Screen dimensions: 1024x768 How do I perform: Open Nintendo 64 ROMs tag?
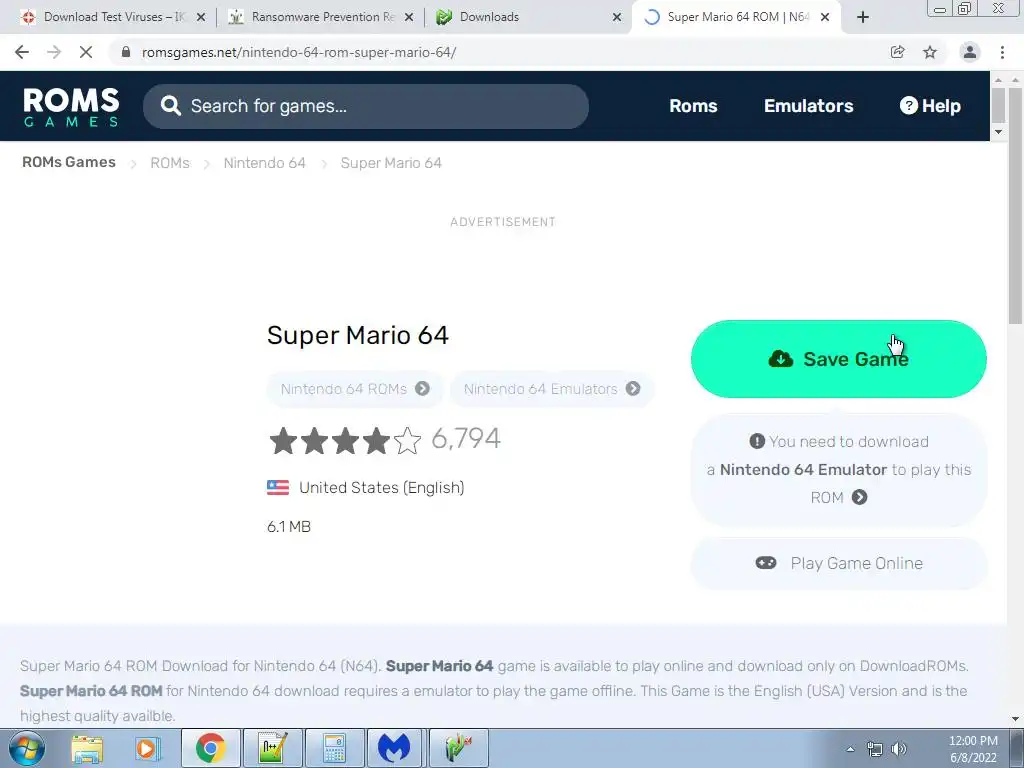click(355, 389)
